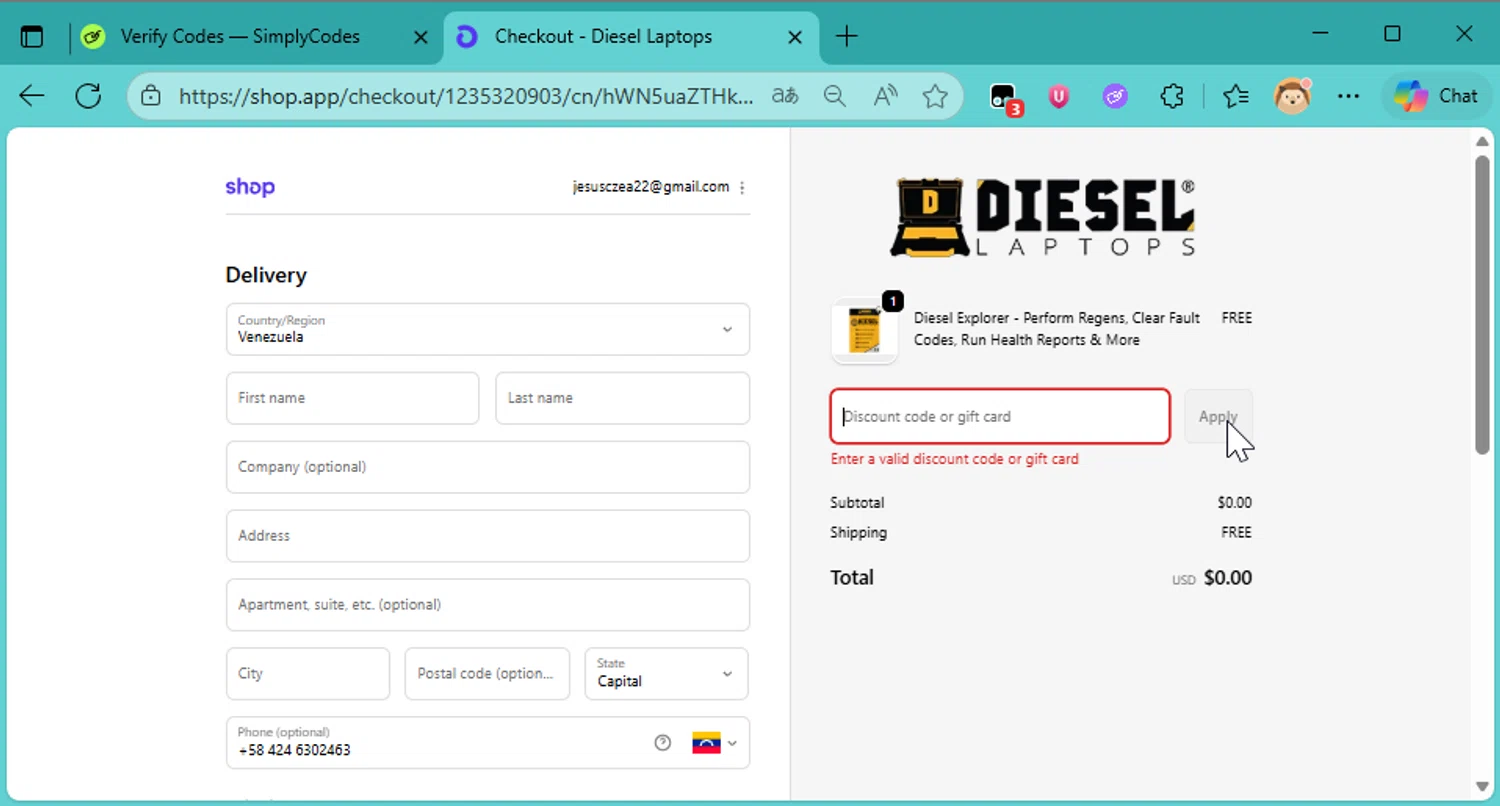This screenshot has height=806, width=1500.
Task: Click the vertical scrollbar thumb
Action: [1482, 305]
